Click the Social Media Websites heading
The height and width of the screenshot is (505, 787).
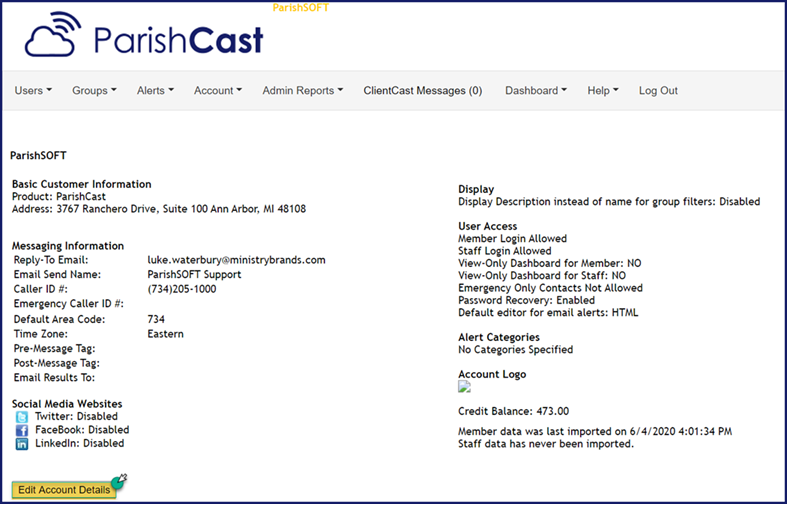click(x=67, y=404)
